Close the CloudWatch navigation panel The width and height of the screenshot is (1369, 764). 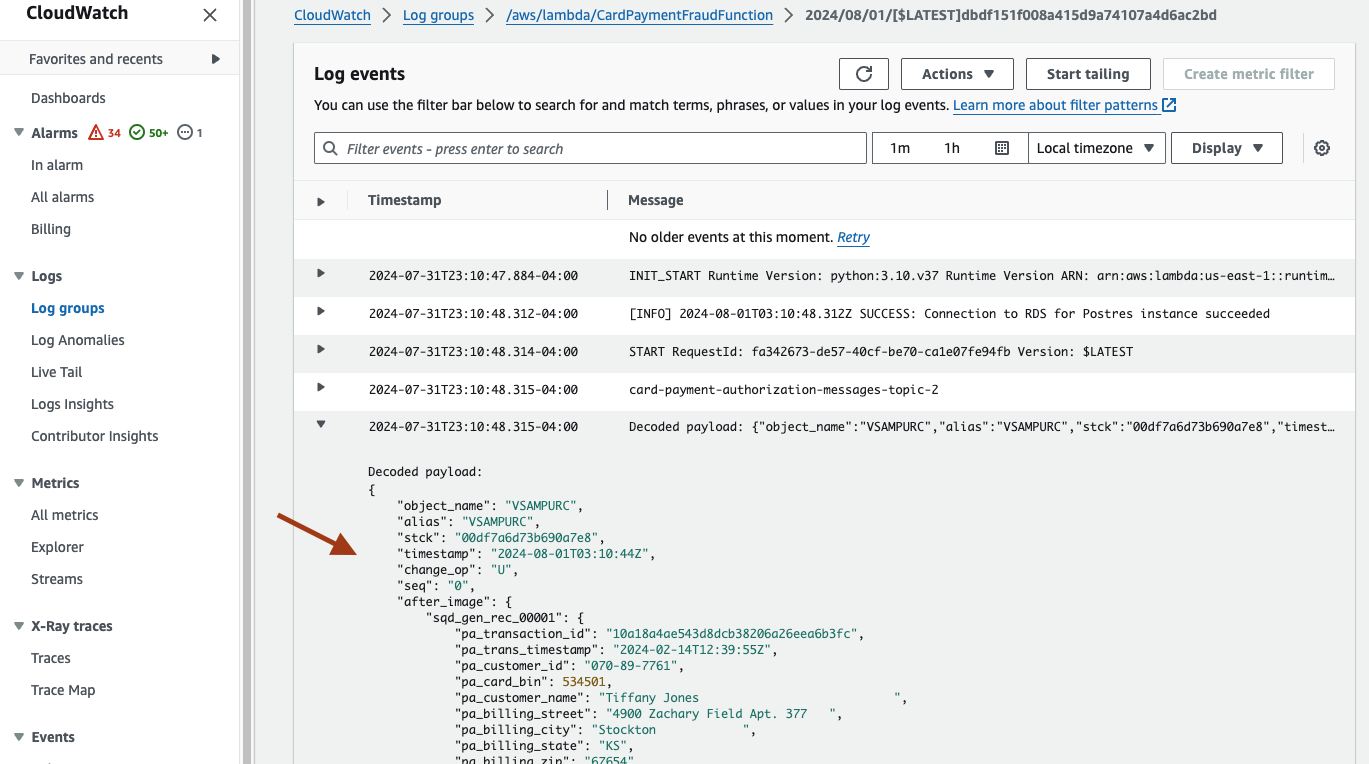(209, 15)
